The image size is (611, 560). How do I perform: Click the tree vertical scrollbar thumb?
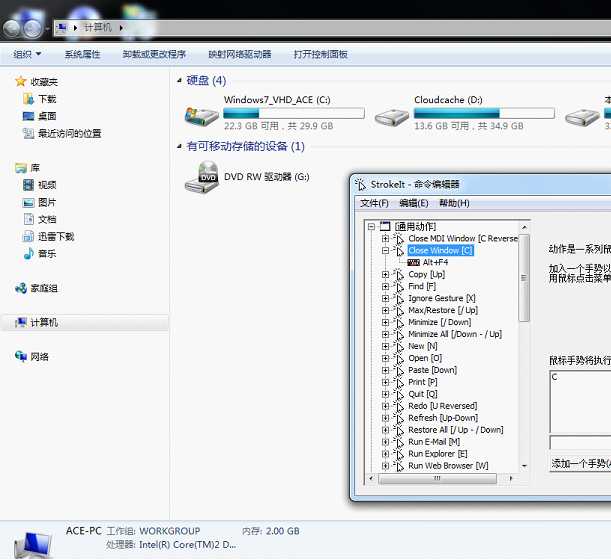click(524, 278)
